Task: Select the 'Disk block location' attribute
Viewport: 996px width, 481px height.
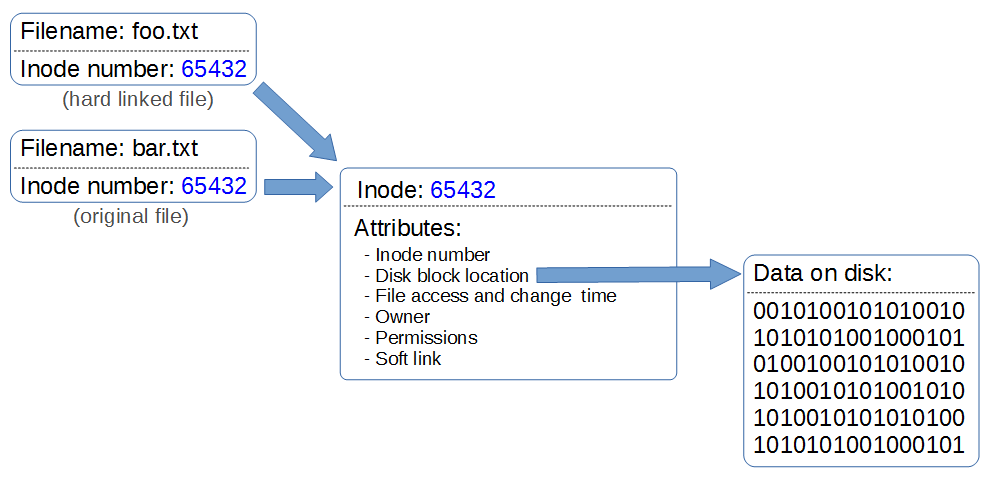Action: pos(451,275)
